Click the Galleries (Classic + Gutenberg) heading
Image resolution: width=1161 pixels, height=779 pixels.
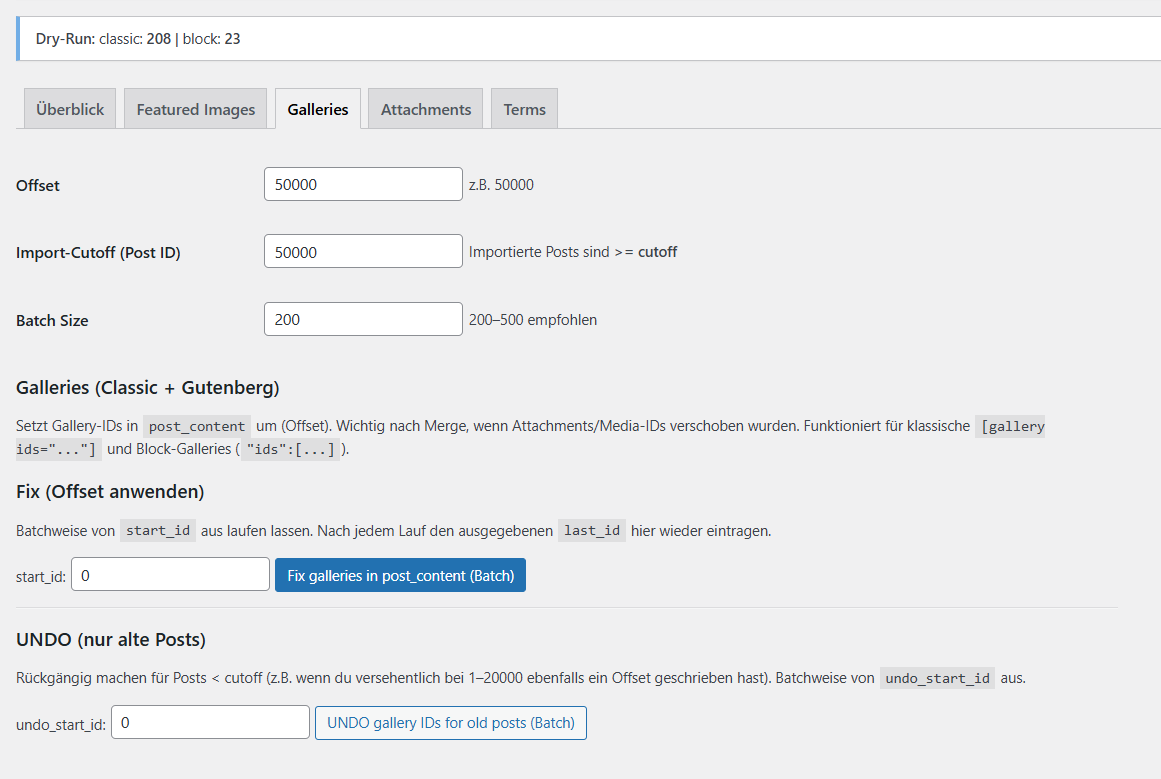pyautogui.click(x=148, y=388)
